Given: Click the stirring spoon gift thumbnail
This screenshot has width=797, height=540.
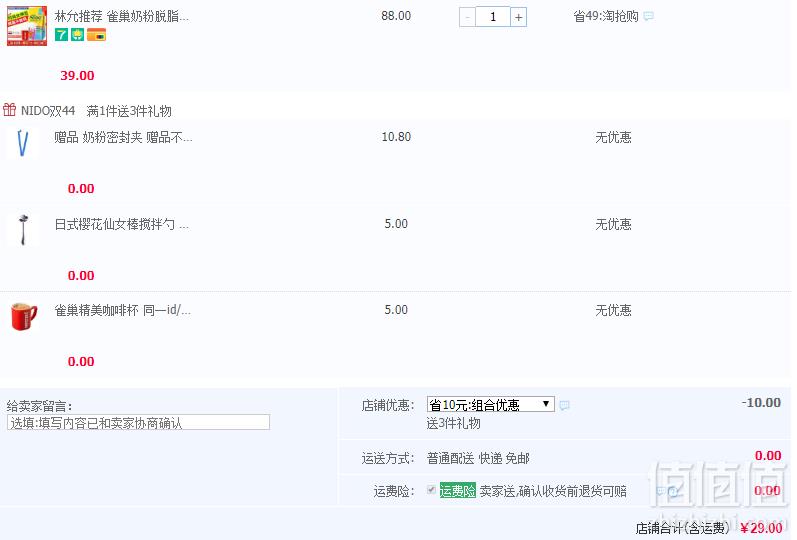Looking at the screenshot, I should pyautogui.click(x=22, y=230).
